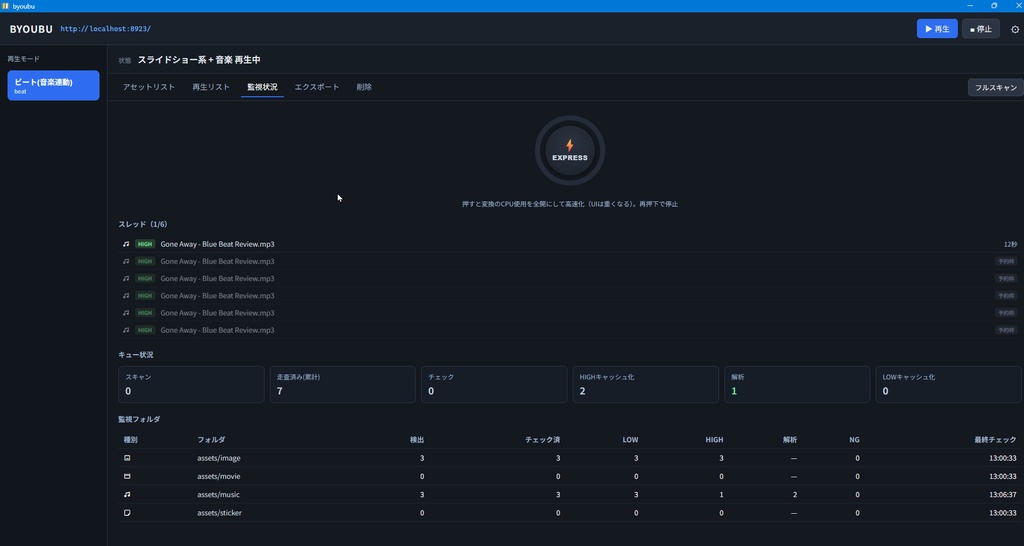Image resolution: width=1024 pixels, height=546 pixels.
Task: Click the チェック済 column header
Action: pyautogui.click(x=543, y=440)
